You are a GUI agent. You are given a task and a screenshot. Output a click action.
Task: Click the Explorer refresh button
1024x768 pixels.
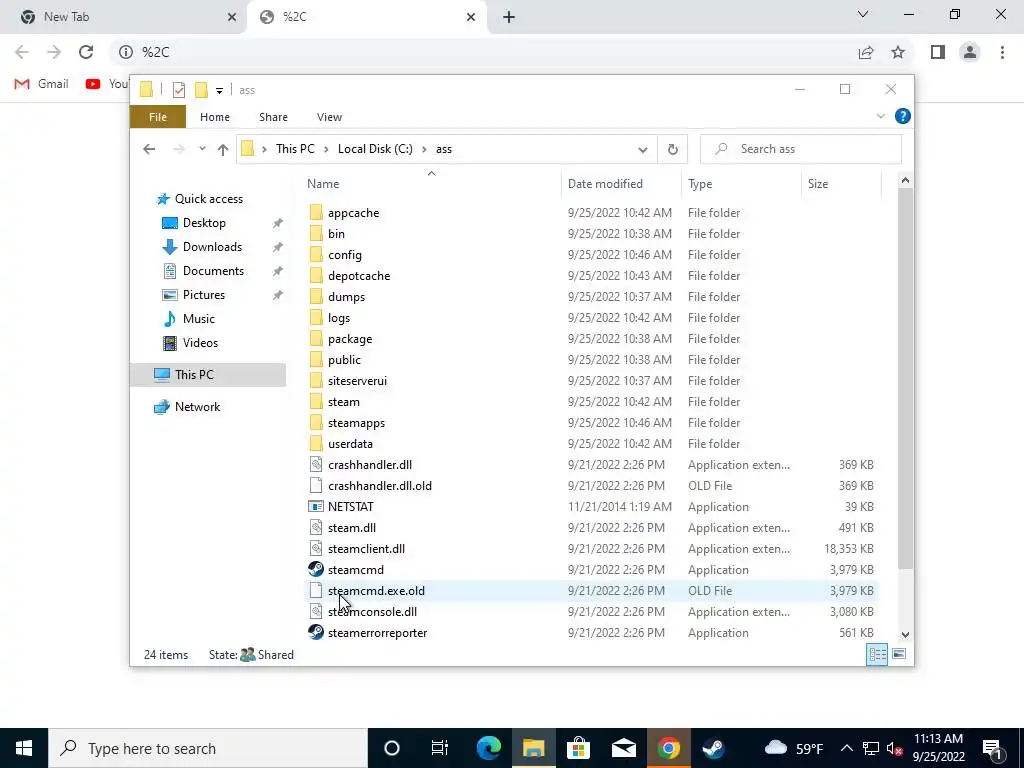coord(673,150)
